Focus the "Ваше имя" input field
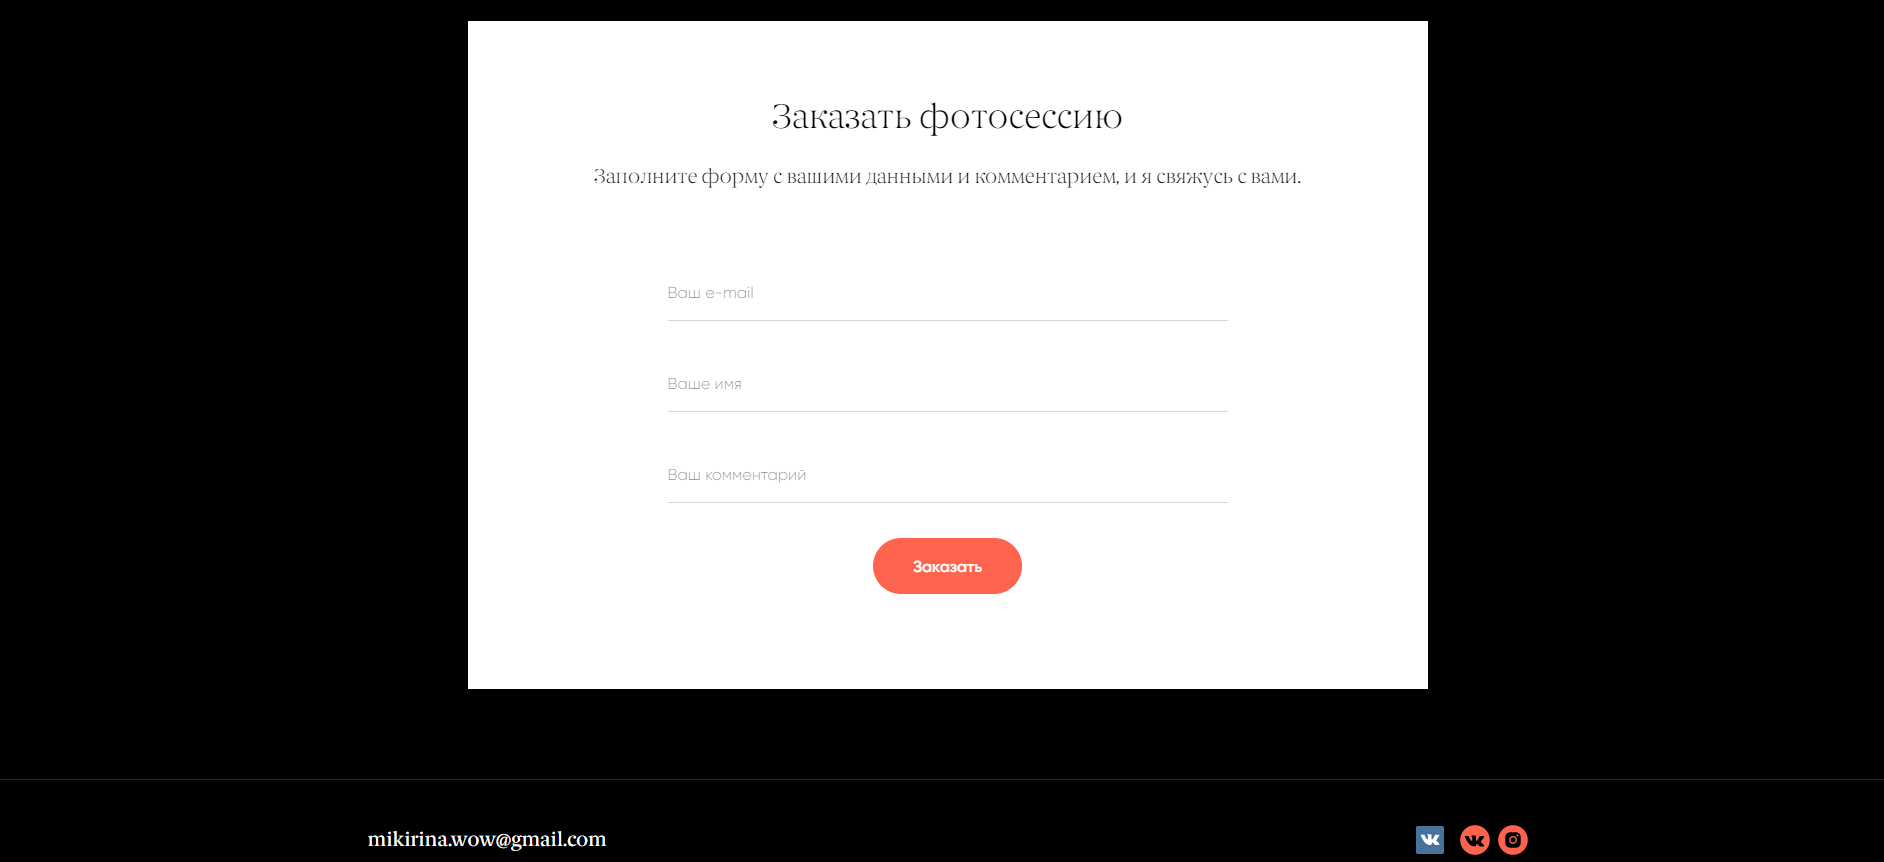Image resolution: width=1884 pixels, height=862 pixels. point(947,384)
